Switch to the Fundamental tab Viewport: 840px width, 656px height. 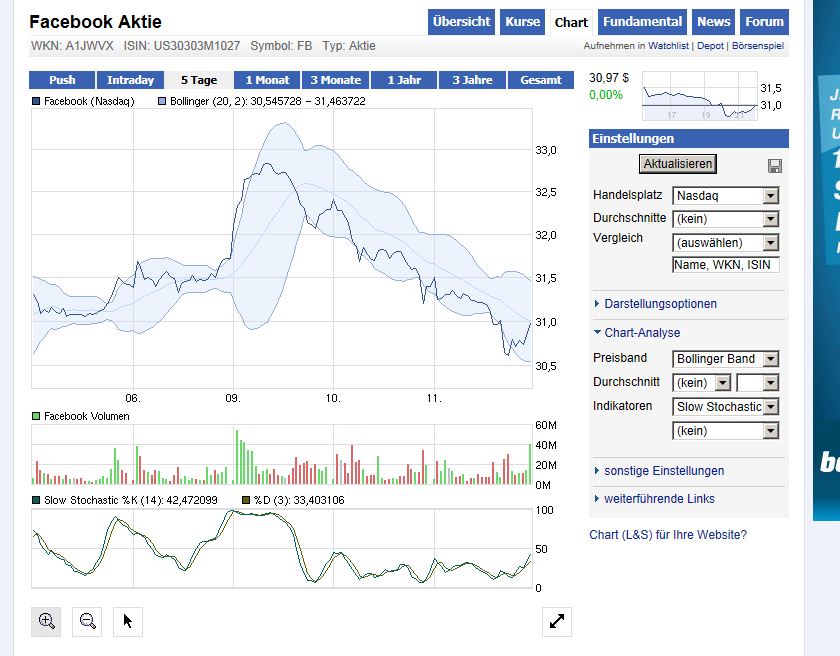pos(643,22)
